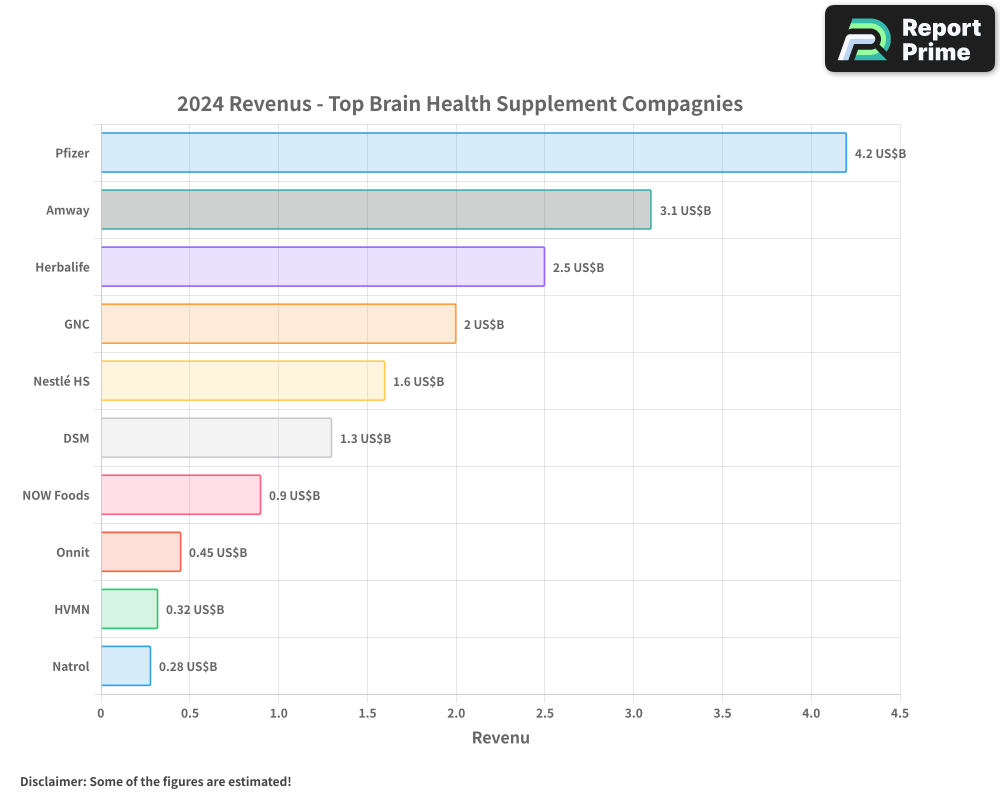Image resolution: width=1000 pixels, height=800 pixels.
Task: Click the GNC orange bar
Action: [278, 324]
